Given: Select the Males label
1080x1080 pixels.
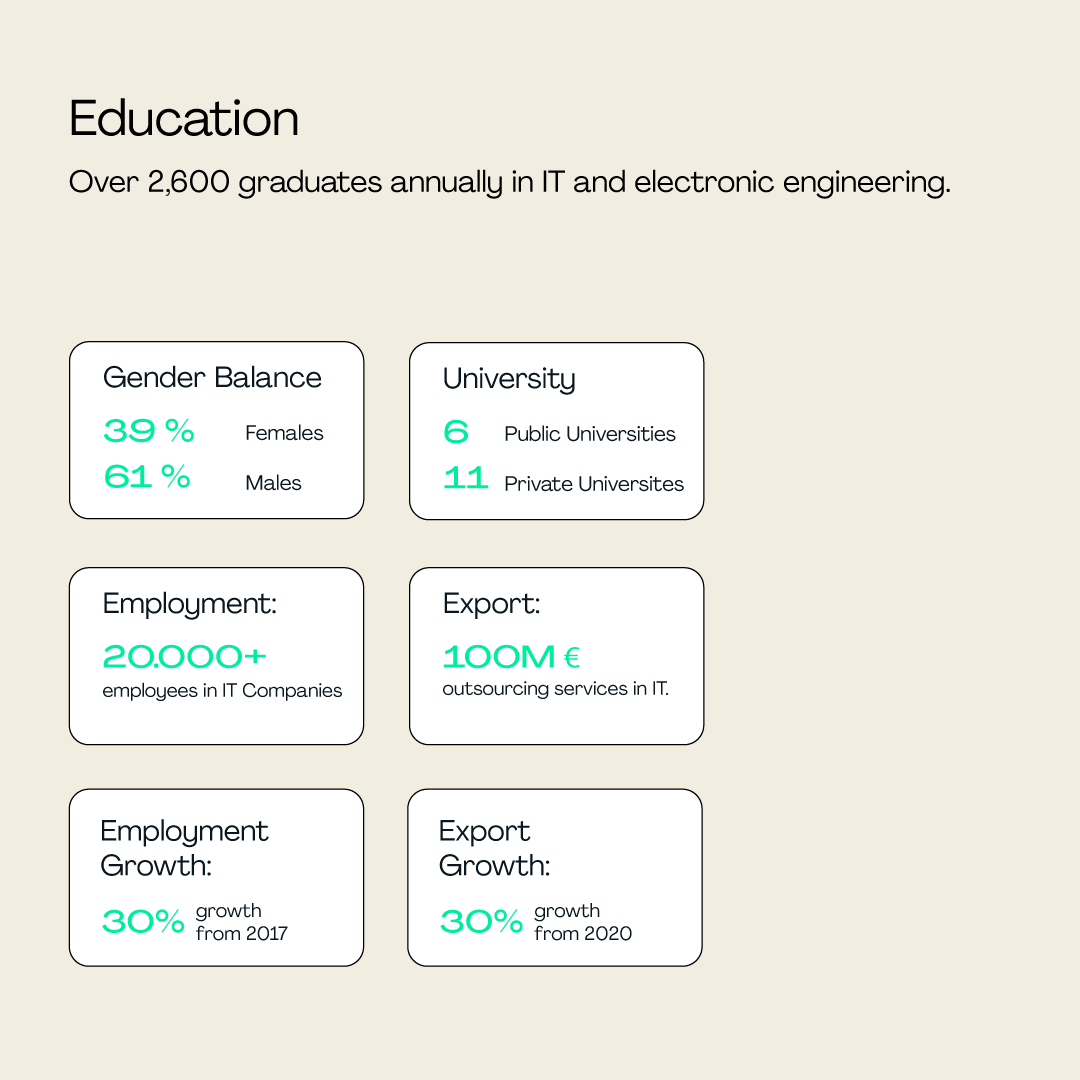Looking at the screenshot, I should [x=273, y=482].
